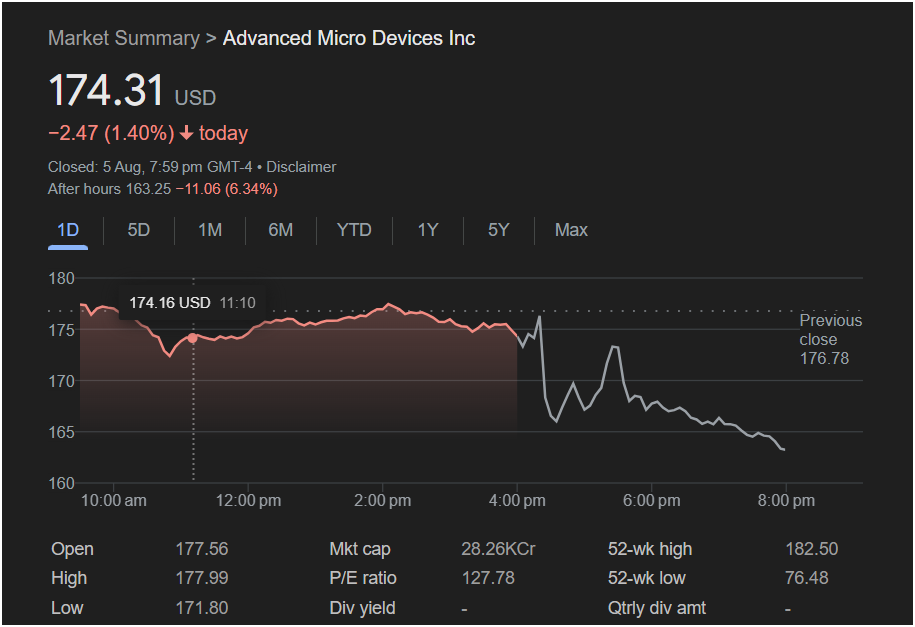Show the 5Y chart range
The height and width of the screenshot is (627, 915).
(499, 230)
